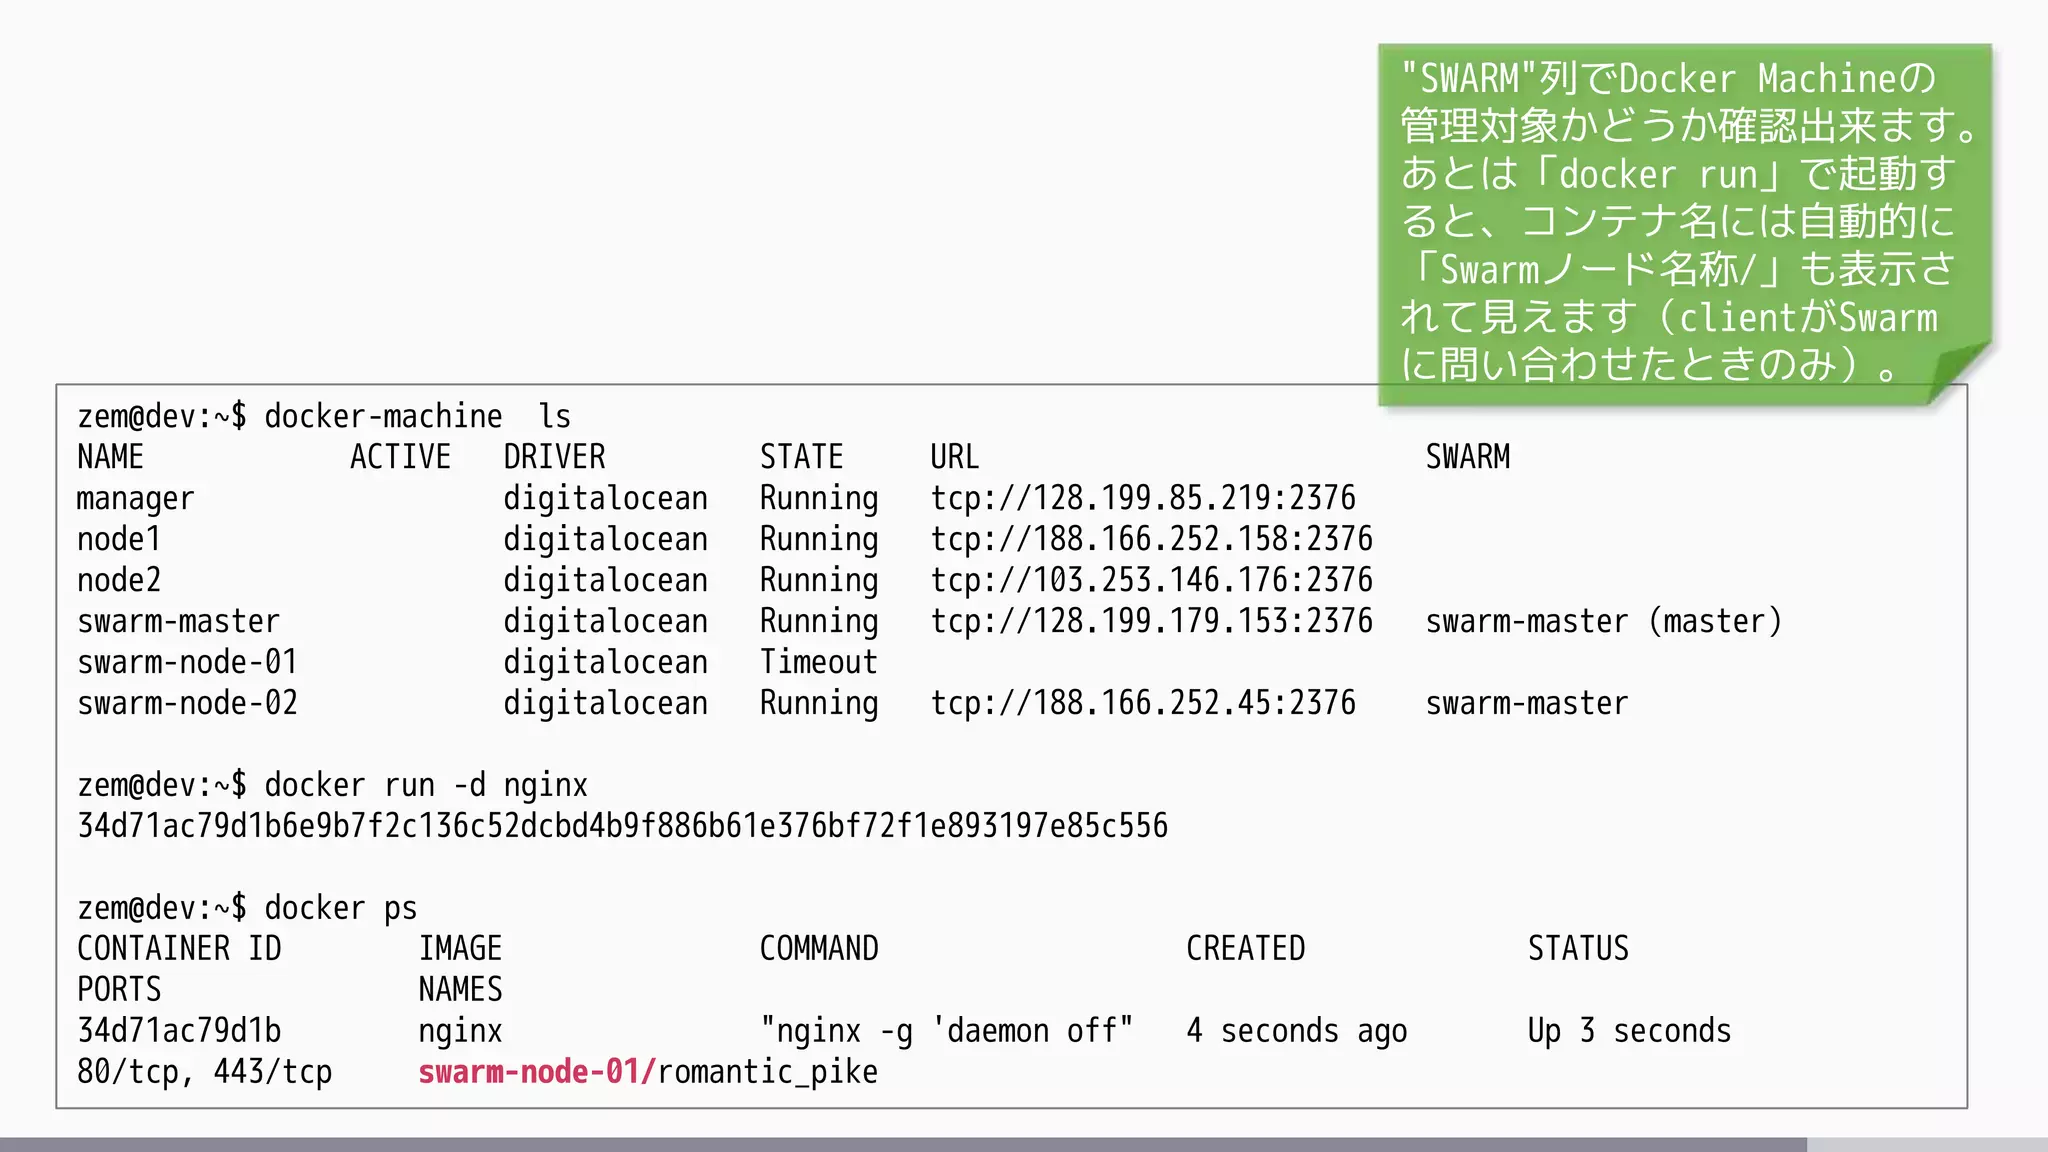Click the 'swarm-master' name in NAME column

[x=178, y=621]
